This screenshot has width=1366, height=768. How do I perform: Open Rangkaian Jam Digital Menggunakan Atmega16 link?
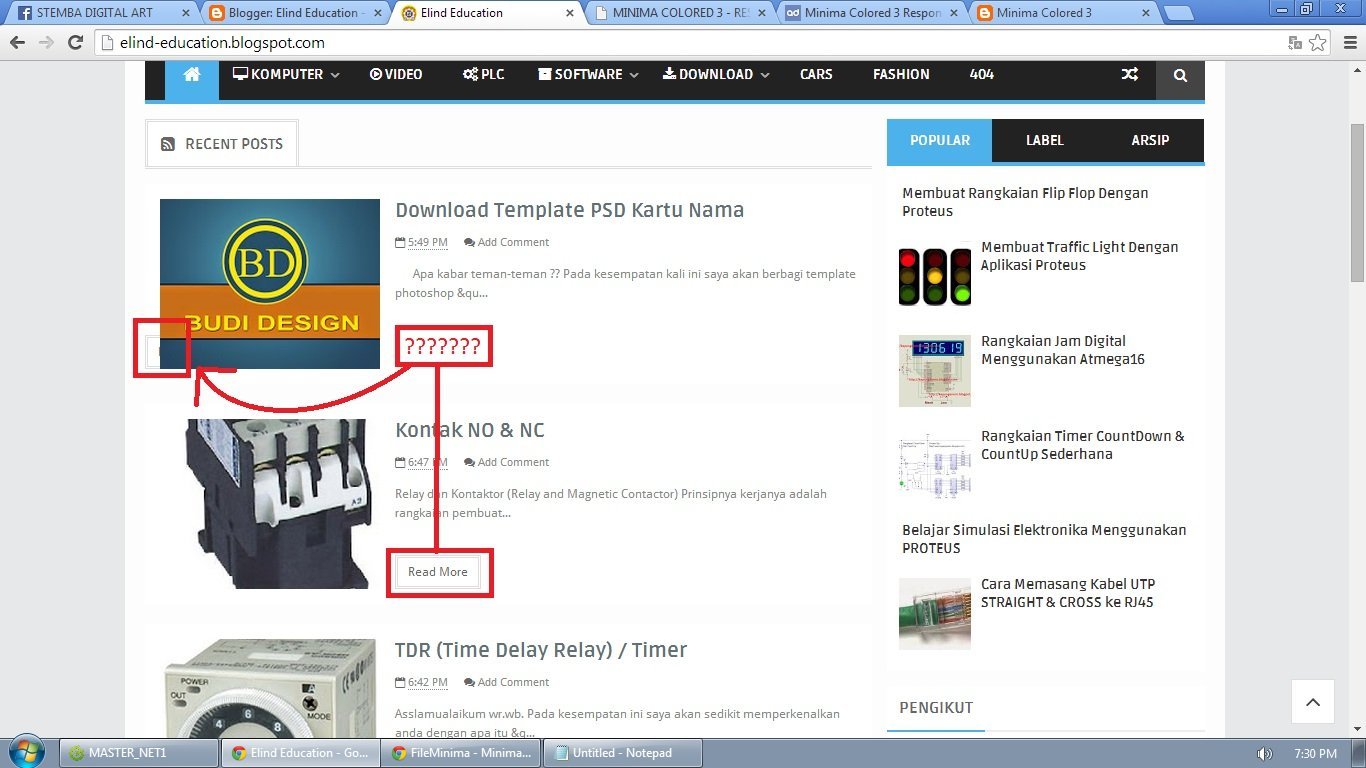1063,350
